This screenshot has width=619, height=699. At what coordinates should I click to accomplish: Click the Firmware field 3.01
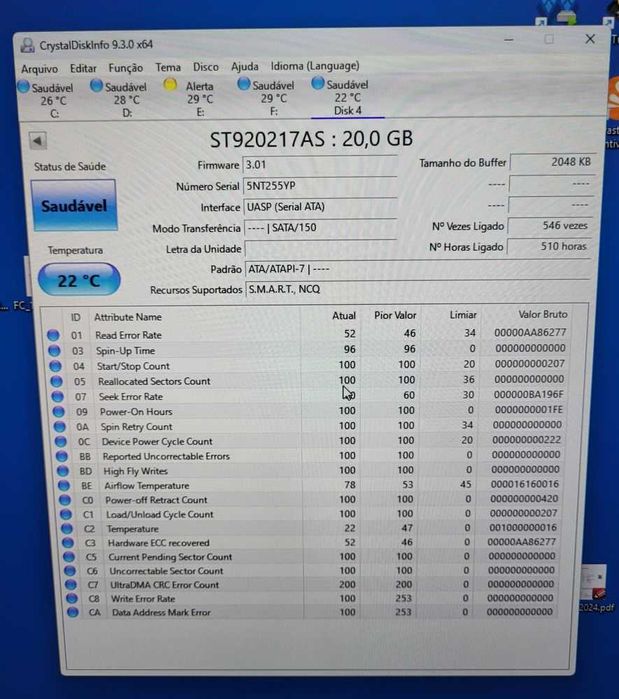[x=320, y=165]
